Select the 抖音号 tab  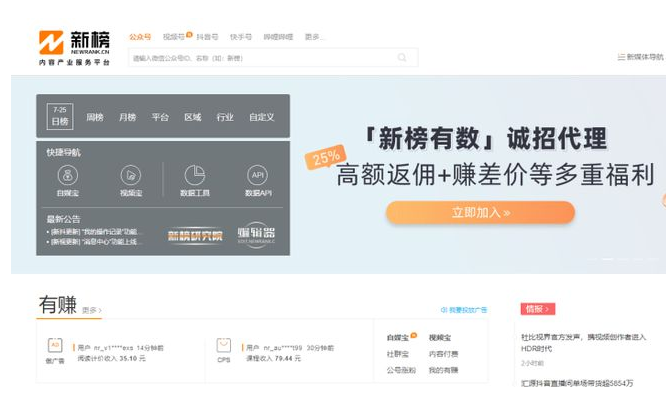tap(207, 37)
